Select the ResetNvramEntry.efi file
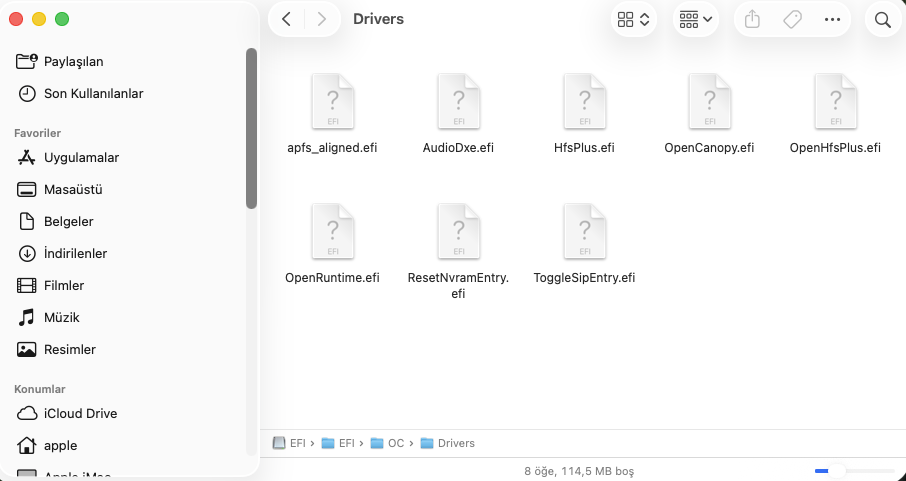Image resolution: width=906 pixels, height=481 pixels. tap(458, 232)
